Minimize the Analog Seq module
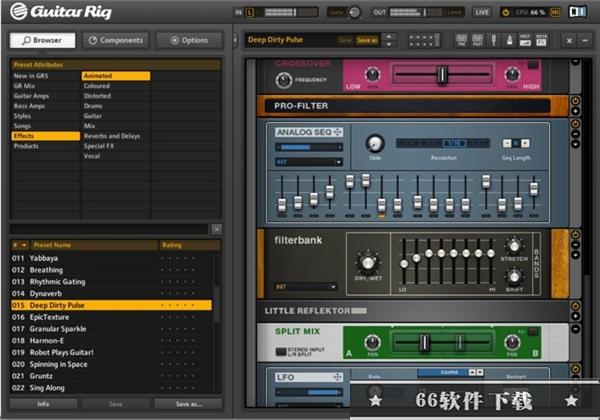Image resolution: width=600 pixels, height=420 pixels. click(575, 134)
